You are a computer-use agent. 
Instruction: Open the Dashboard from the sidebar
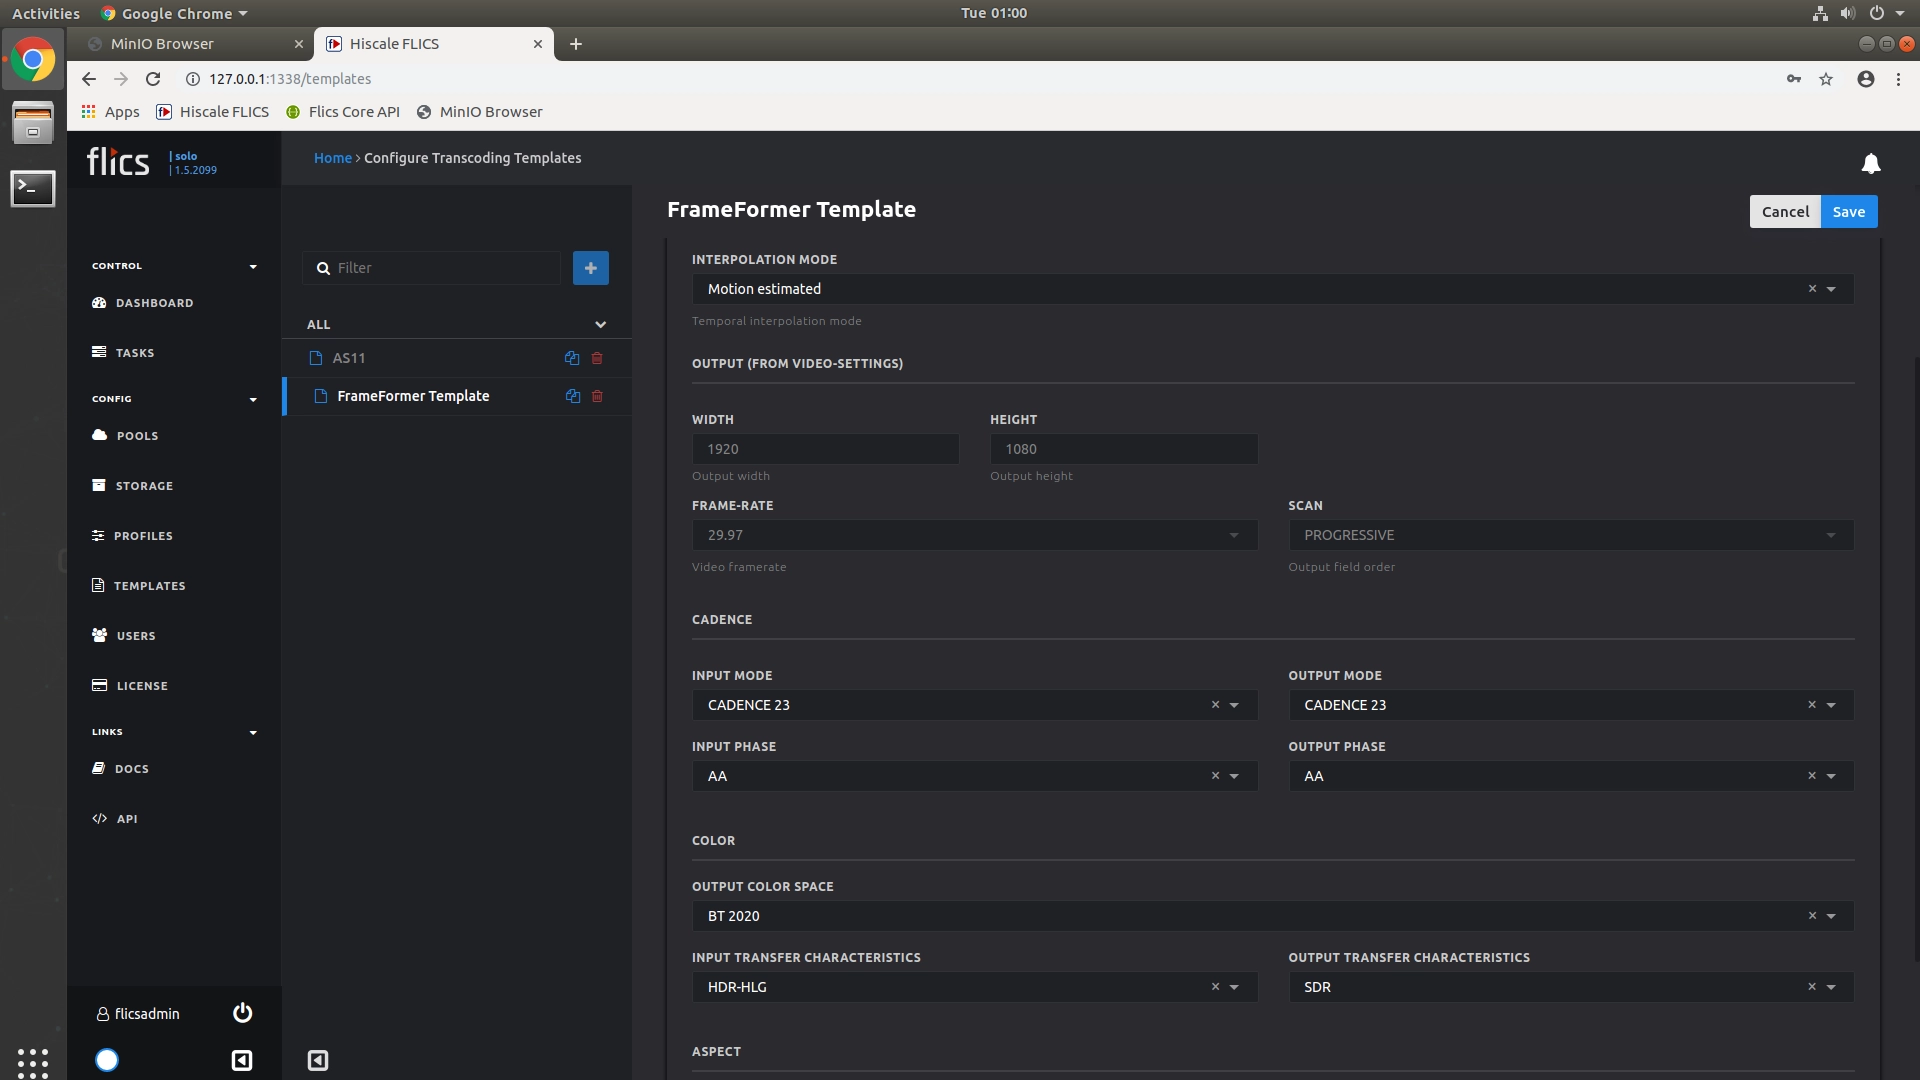(153, 303)
